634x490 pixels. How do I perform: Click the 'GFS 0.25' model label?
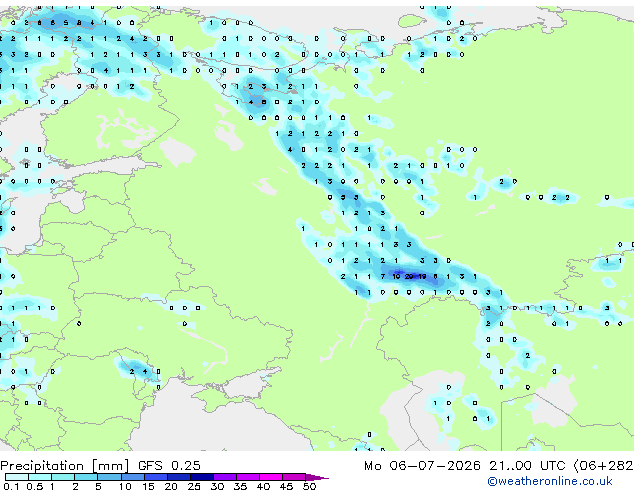pos(169,466)
